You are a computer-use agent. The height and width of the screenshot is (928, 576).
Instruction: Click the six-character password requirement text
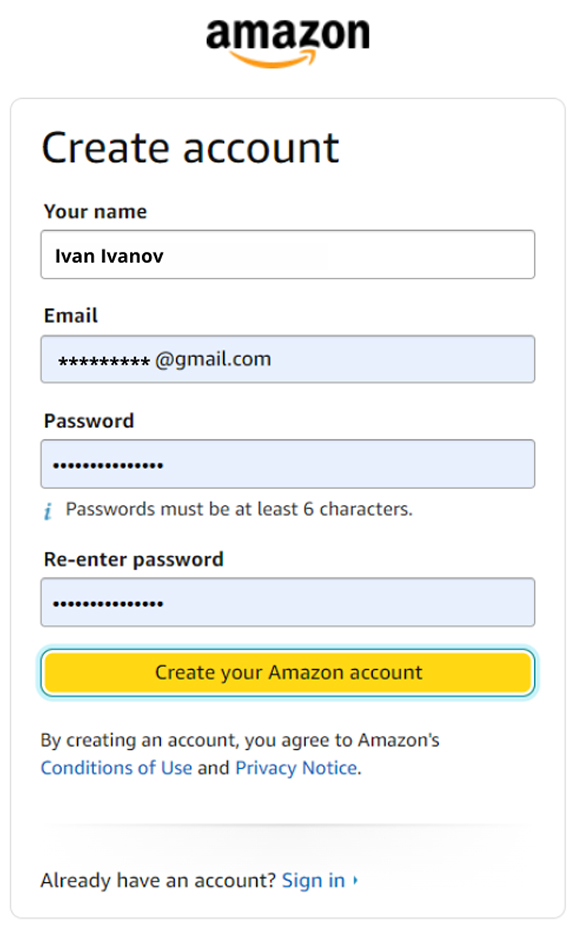[239, 509]
